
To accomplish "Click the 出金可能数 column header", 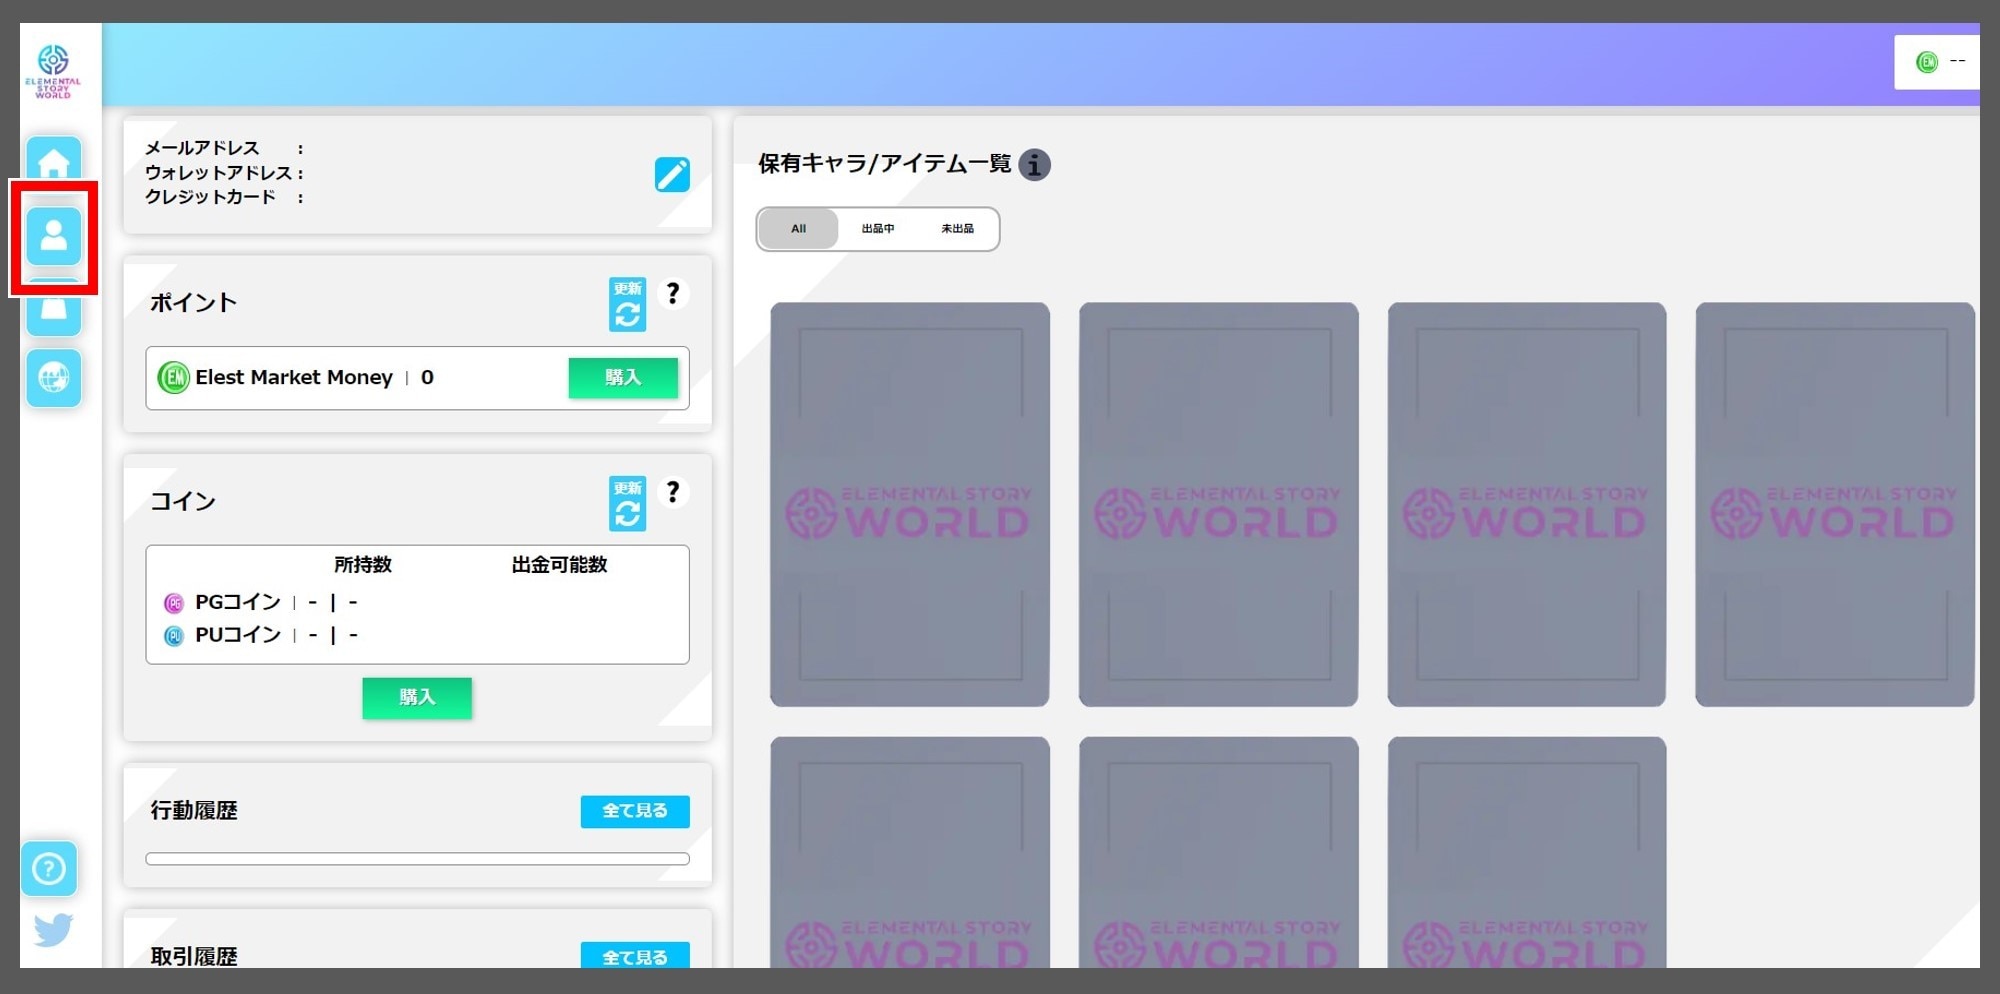I will tap(559, 565).
